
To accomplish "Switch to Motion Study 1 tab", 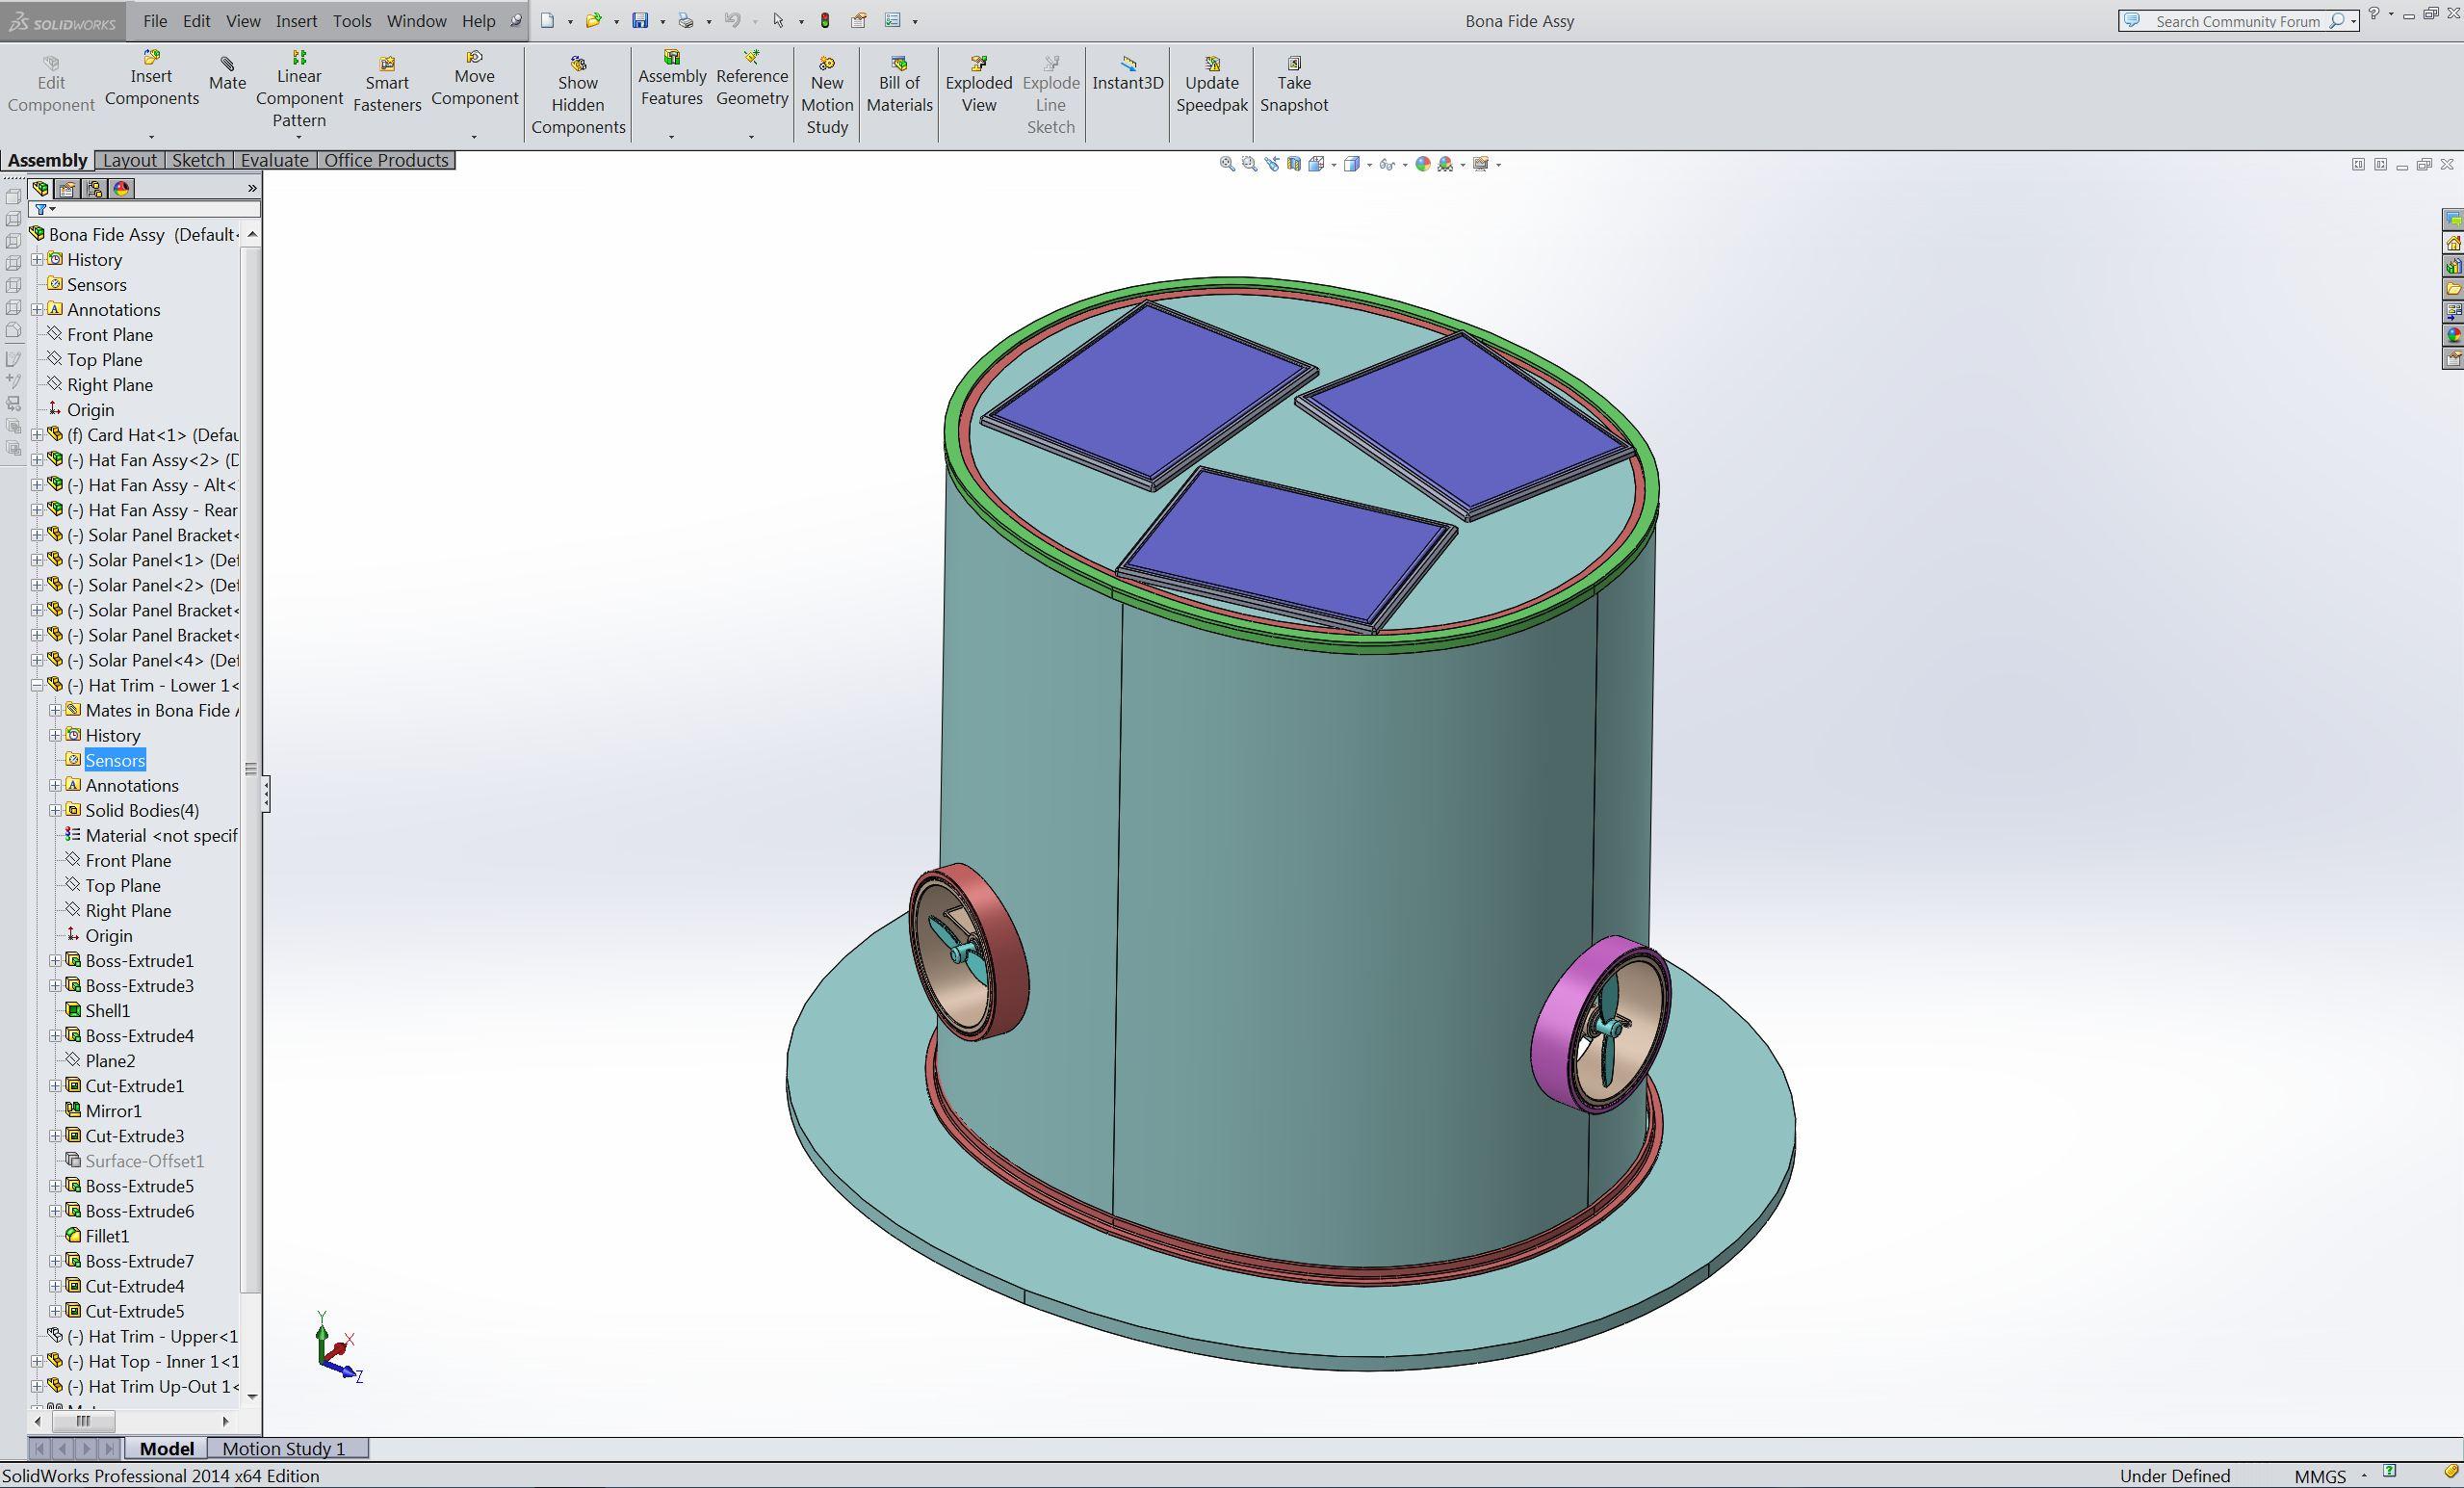I will click(283, 1448).
